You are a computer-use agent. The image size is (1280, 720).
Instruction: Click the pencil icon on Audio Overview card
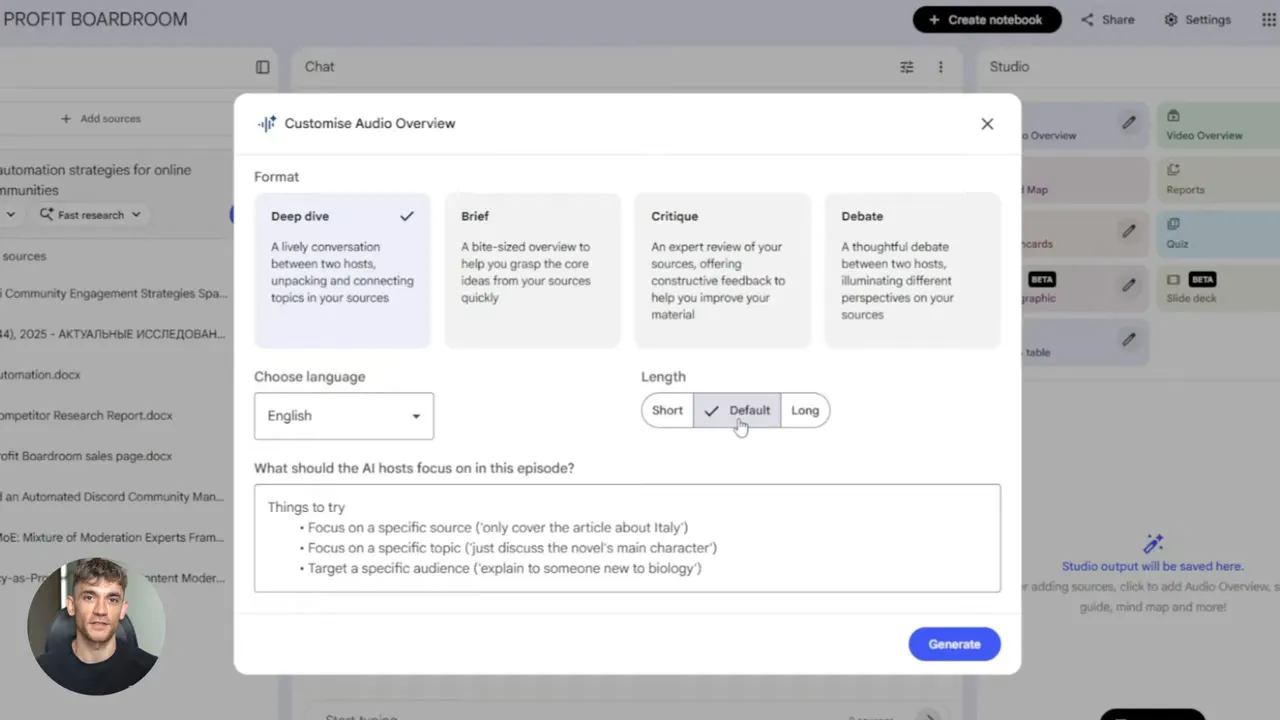click(1129, 123)
